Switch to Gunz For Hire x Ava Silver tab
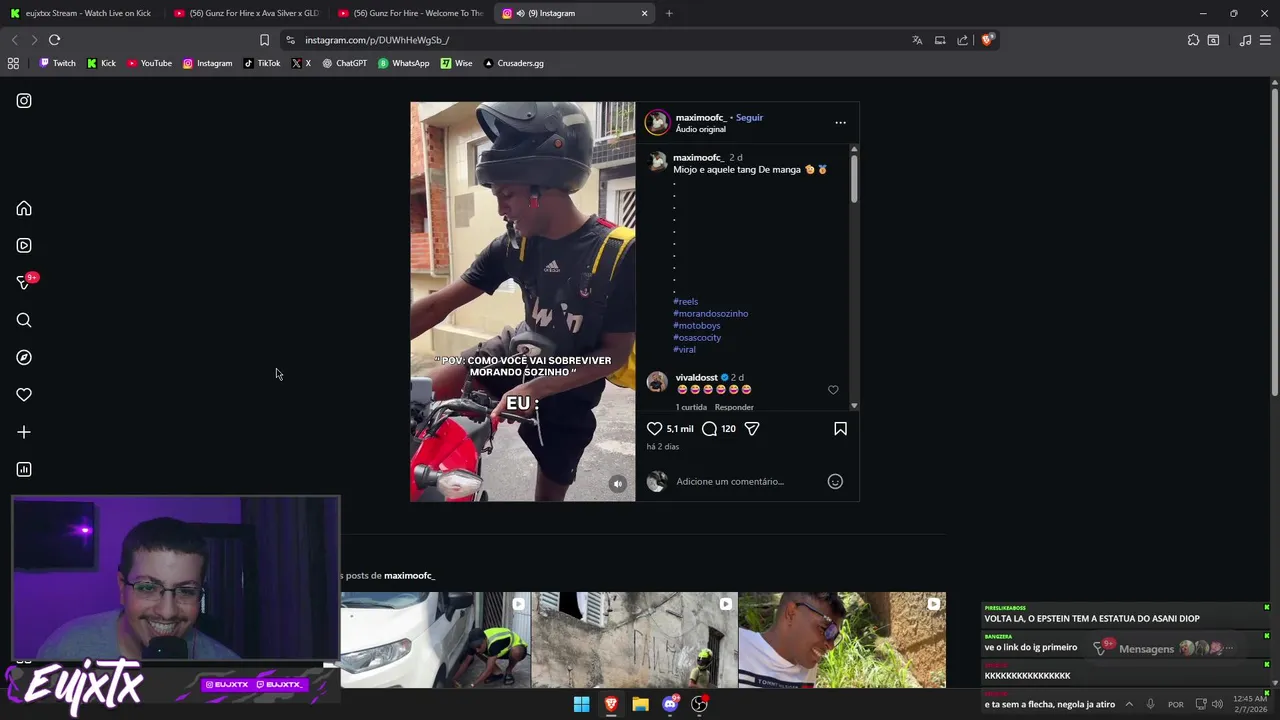Viewport: 1280px width, 720px height. click(247, 13)
